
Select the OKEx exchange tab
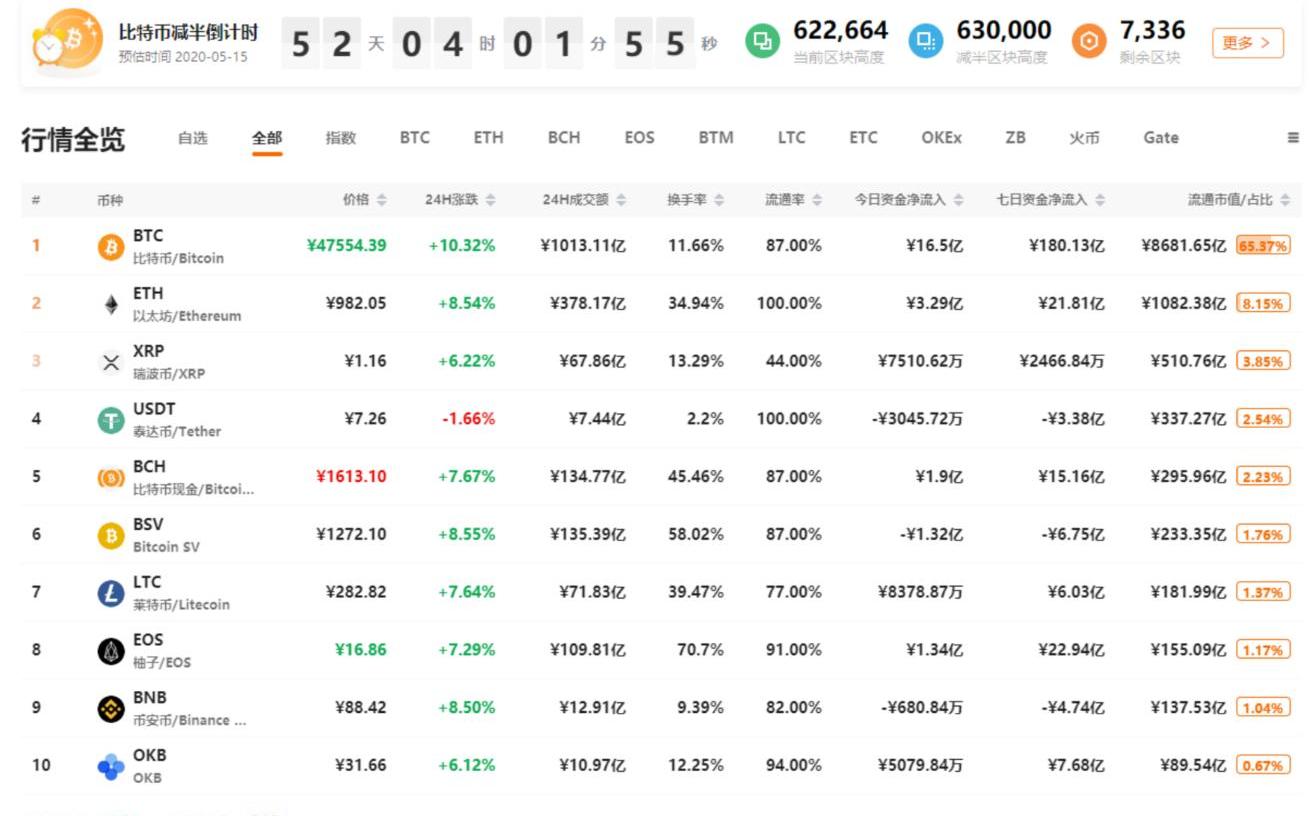[941, 138]
